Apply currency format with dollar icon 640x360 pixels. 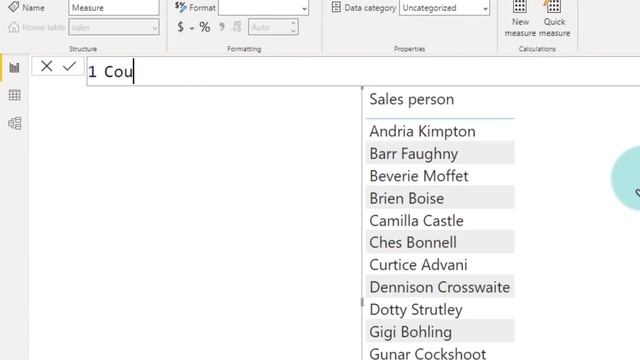tap(180, 27)
